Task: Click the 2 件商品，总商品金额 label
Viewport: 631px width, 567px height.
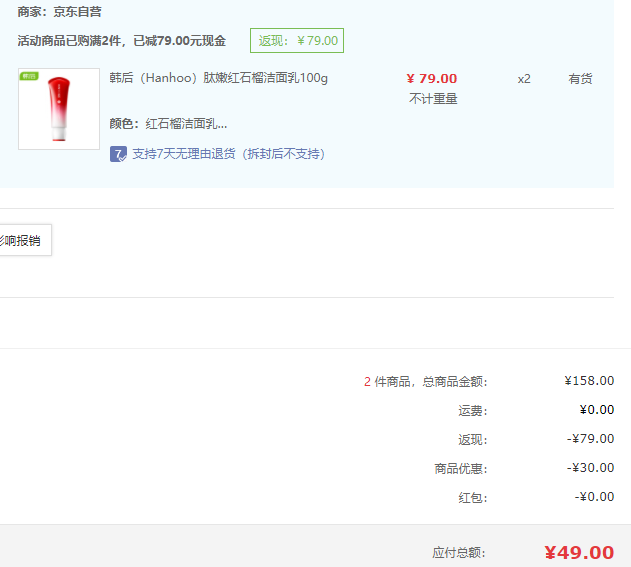Action: (426, 381)
